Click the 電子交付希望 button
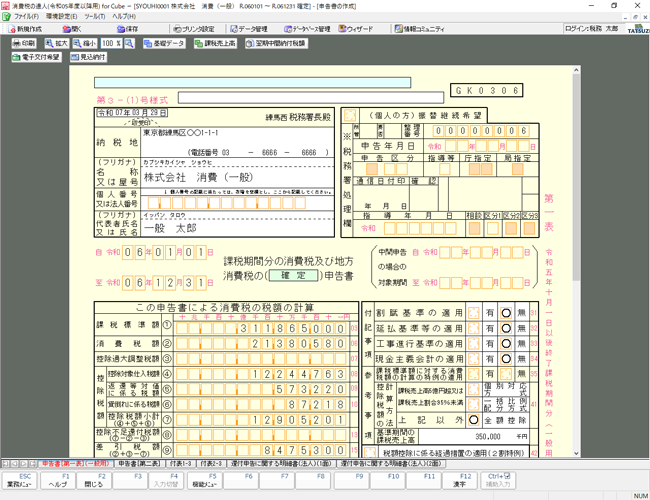The height and width of the screenshot is (500, 650). pos(36,57)
